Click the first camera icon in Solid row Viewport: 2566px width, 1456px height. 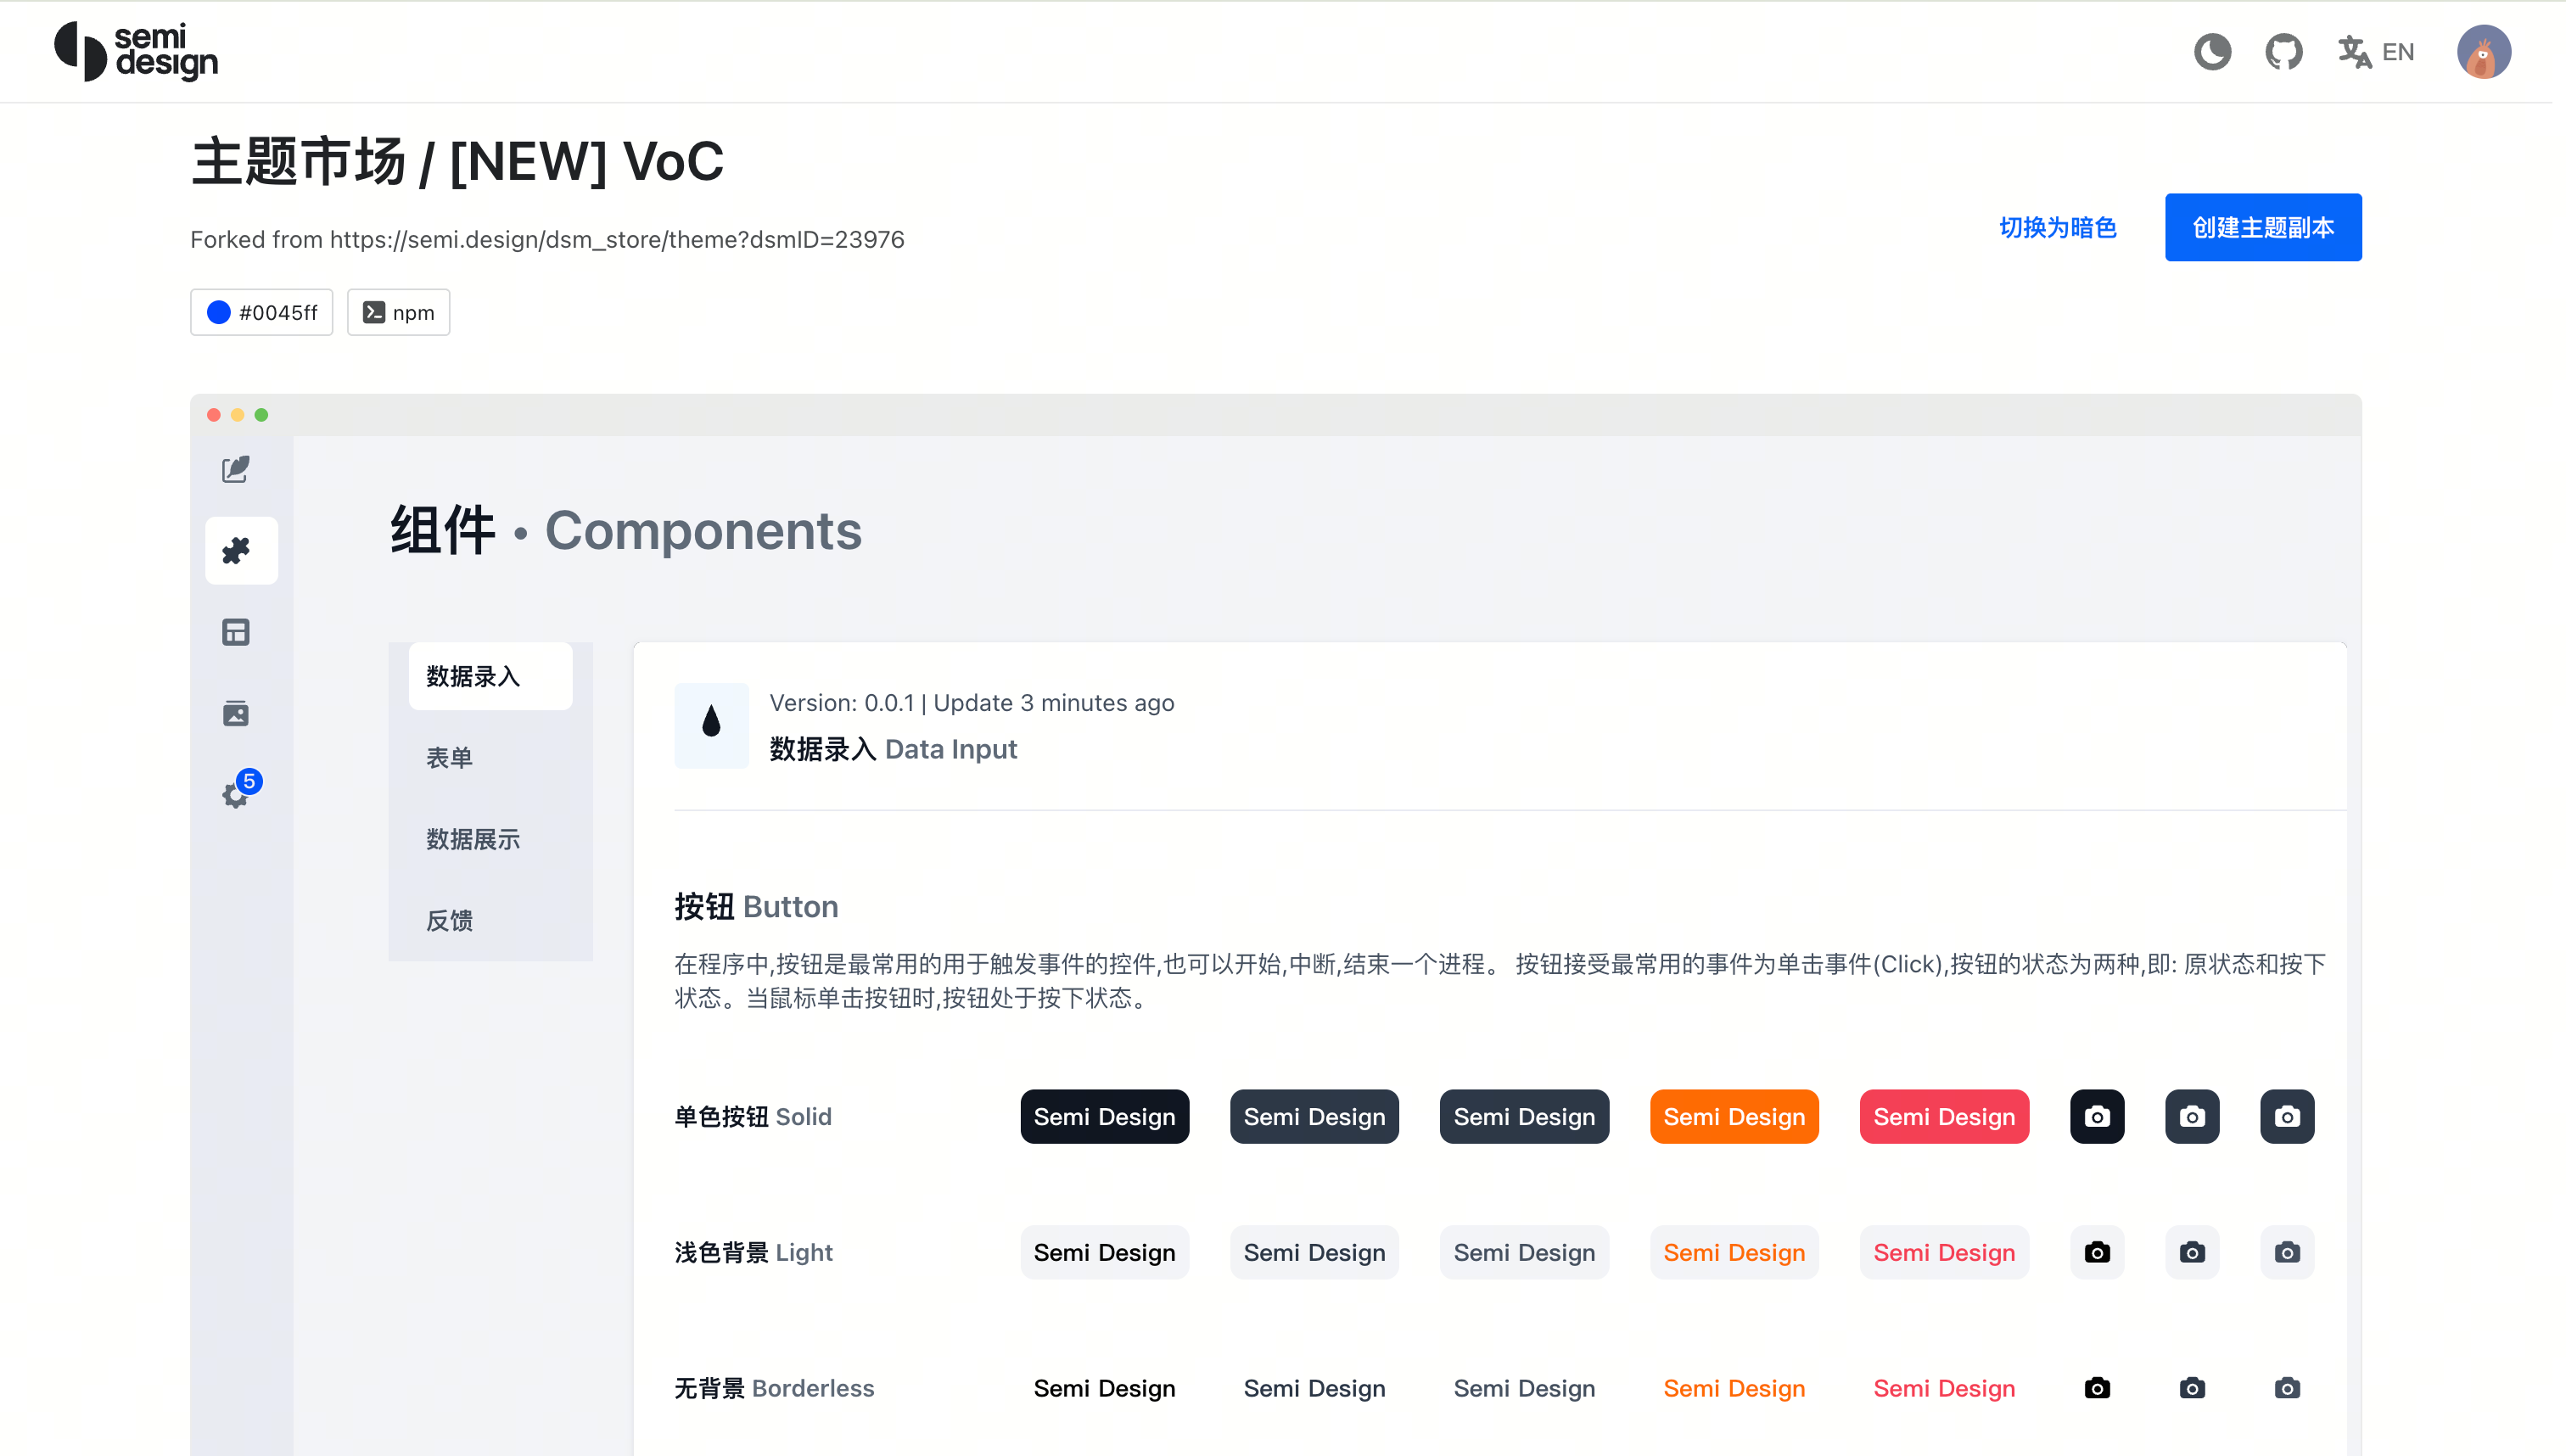pos(2097,1116)
